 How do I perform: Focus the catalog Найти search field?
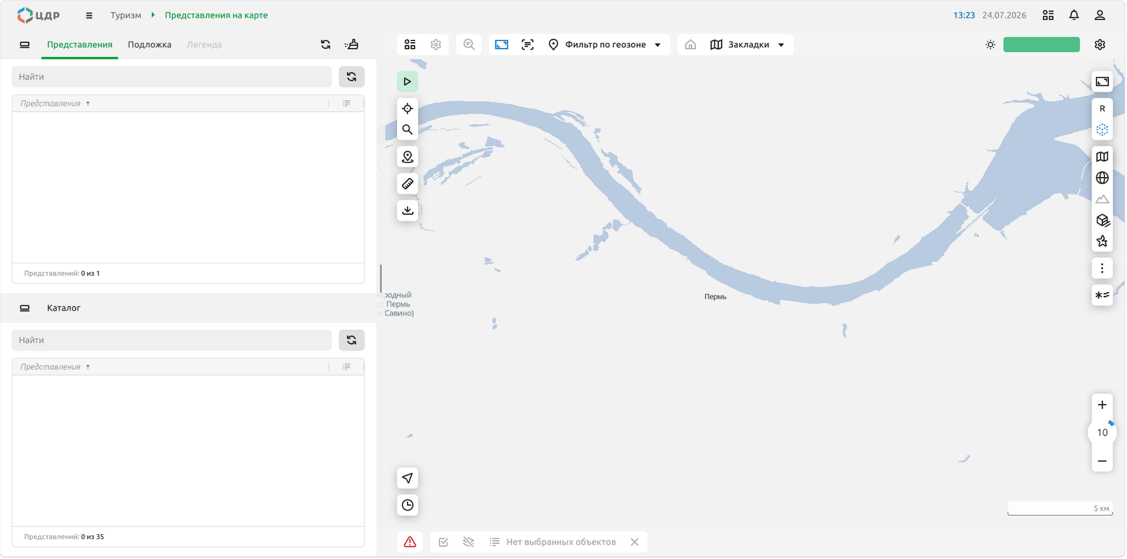point(172,340)
